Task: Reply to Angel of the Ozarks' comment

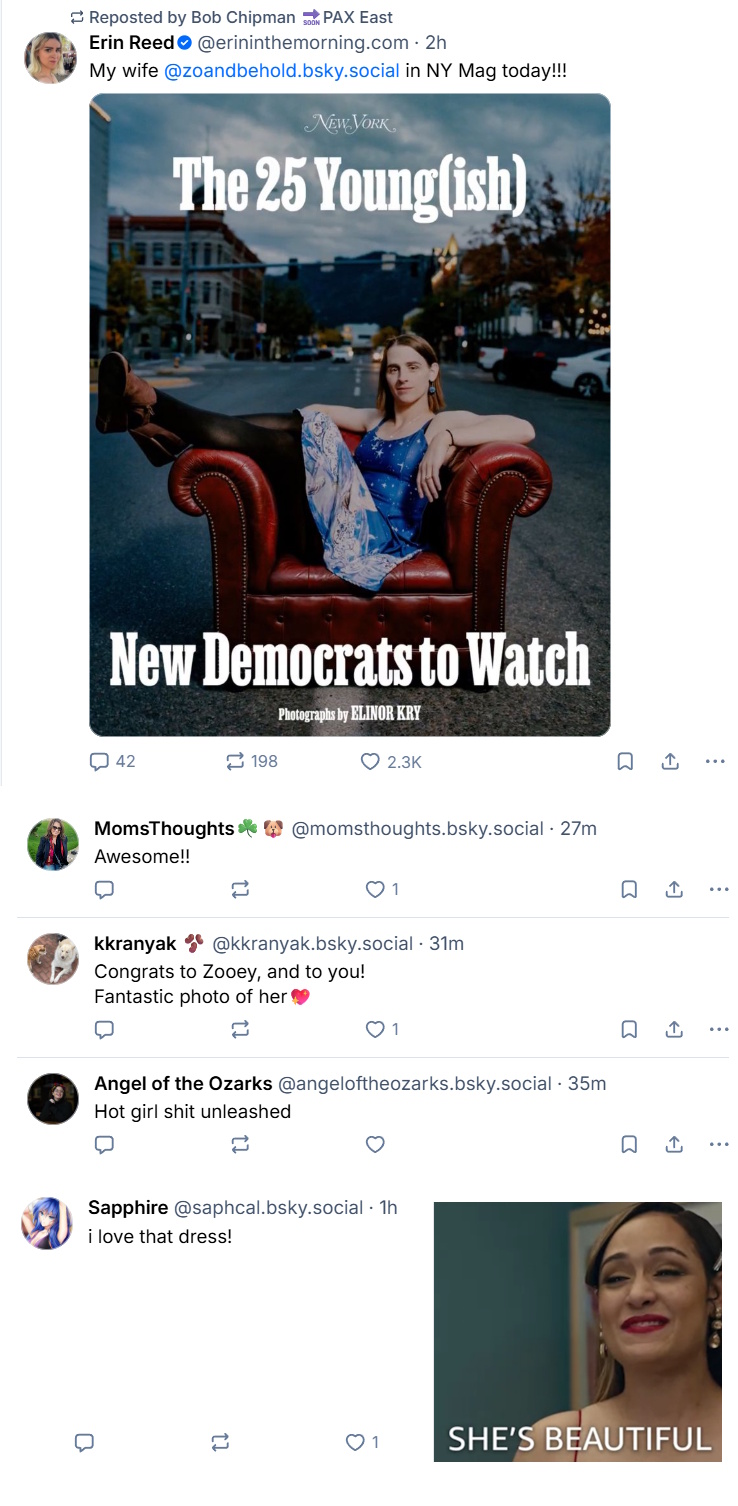Action: point(104,1144)
